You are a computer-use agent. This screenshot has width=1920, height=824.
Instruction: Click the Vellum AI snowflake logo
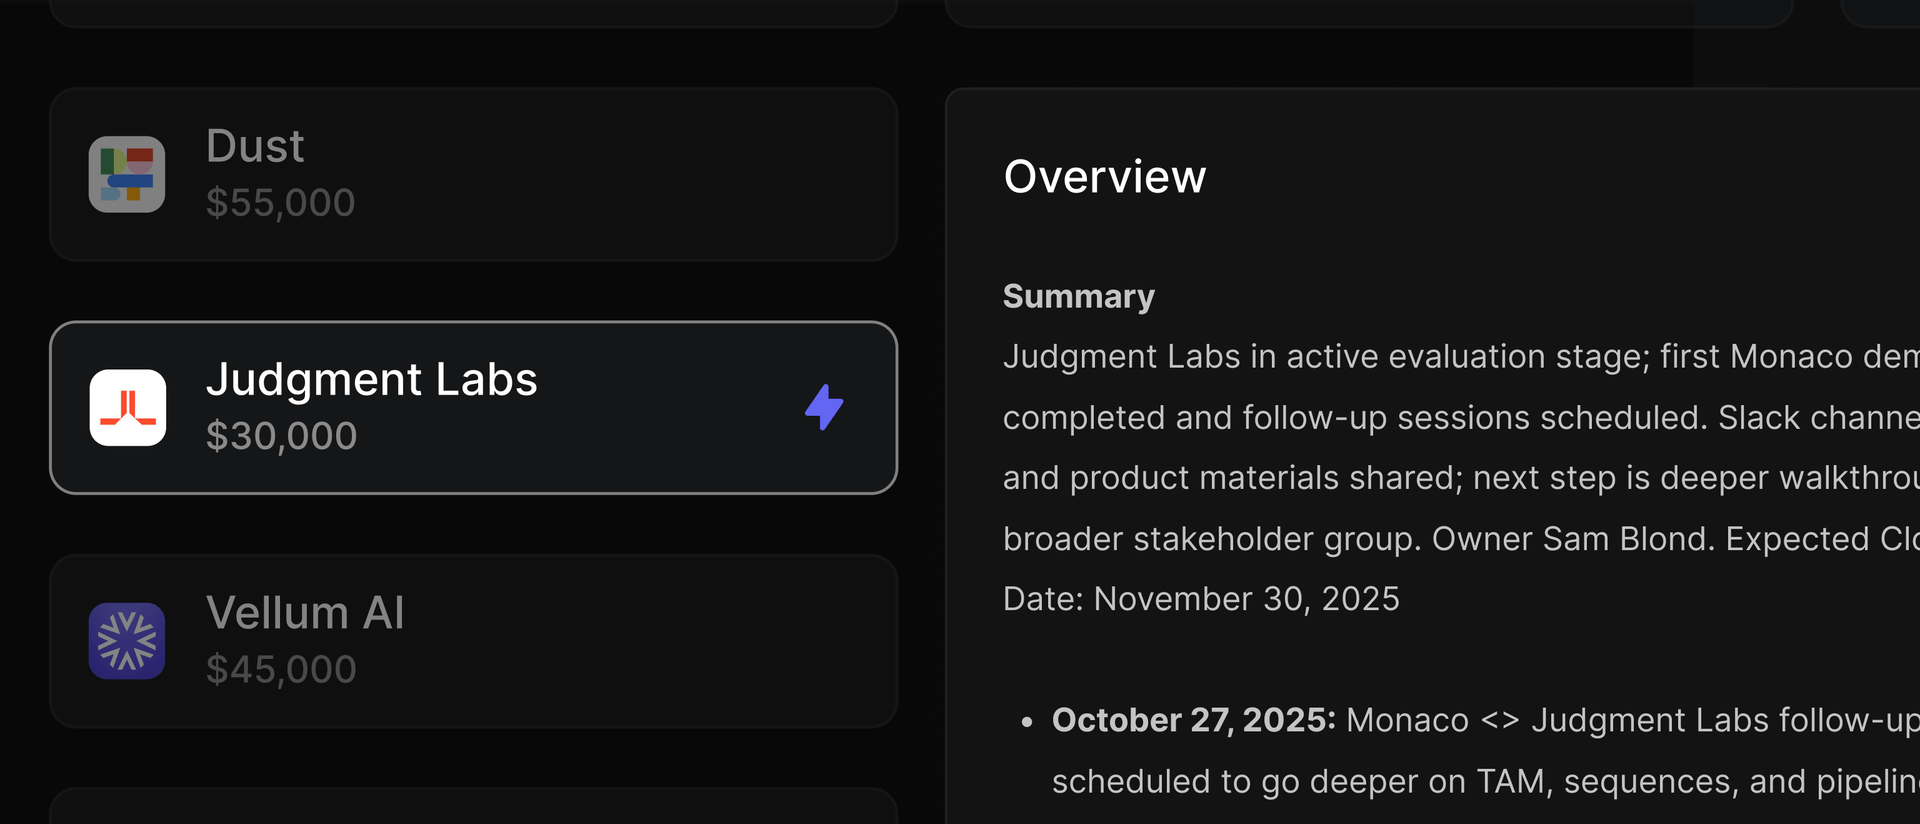pyautogui.click(x=127, y=641)
